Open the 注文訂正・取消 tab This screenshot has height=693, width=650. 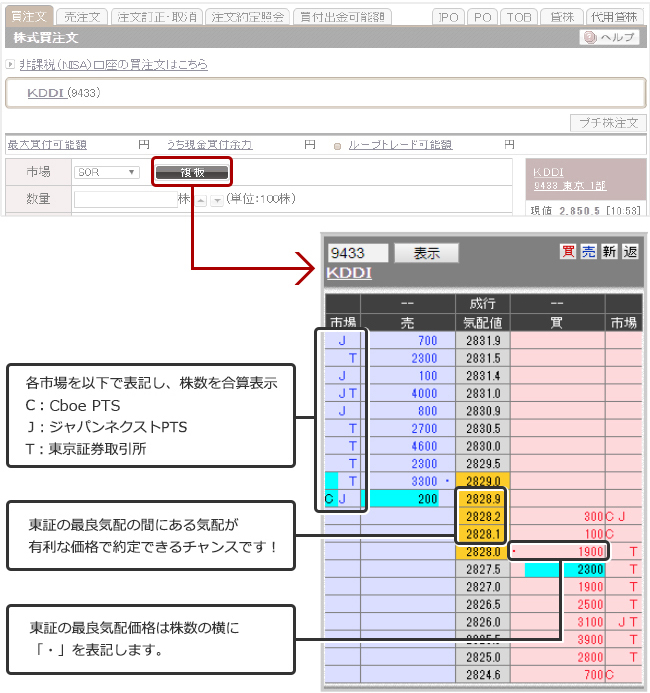pyautogui.click(x=157, y=17)
